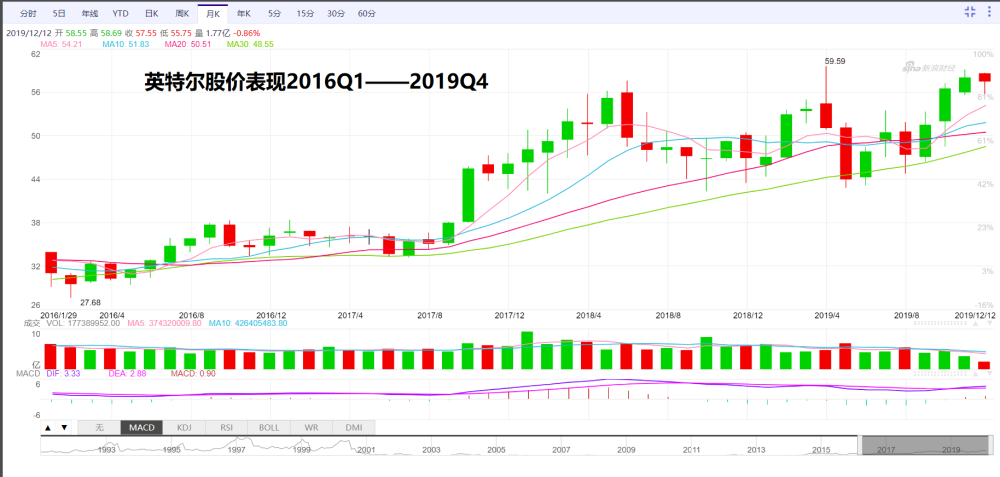The height and width of the screenshot is (477, 1000).
Task: Click the tall green candle after 2017/8
Action: 468,194
